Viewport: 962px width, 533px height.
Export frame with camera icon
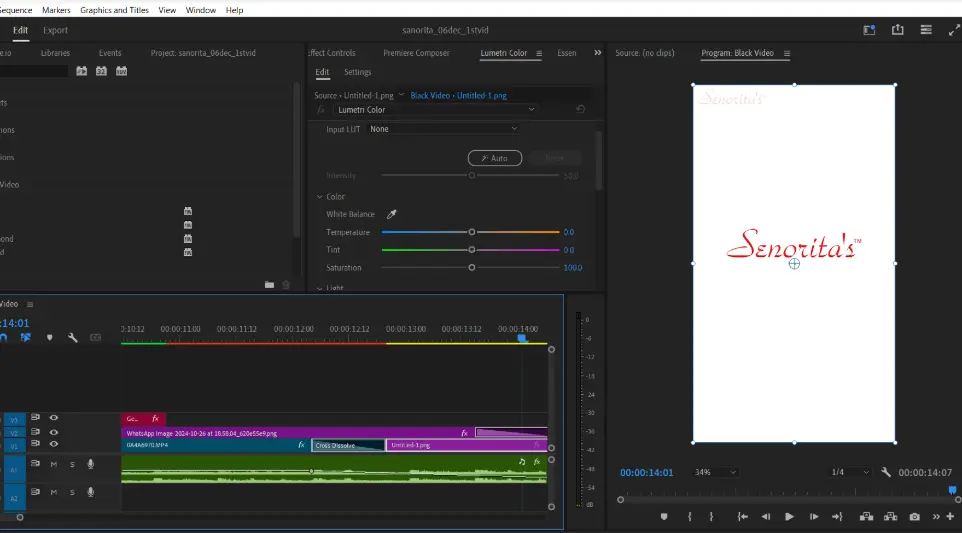click(914, 516)
